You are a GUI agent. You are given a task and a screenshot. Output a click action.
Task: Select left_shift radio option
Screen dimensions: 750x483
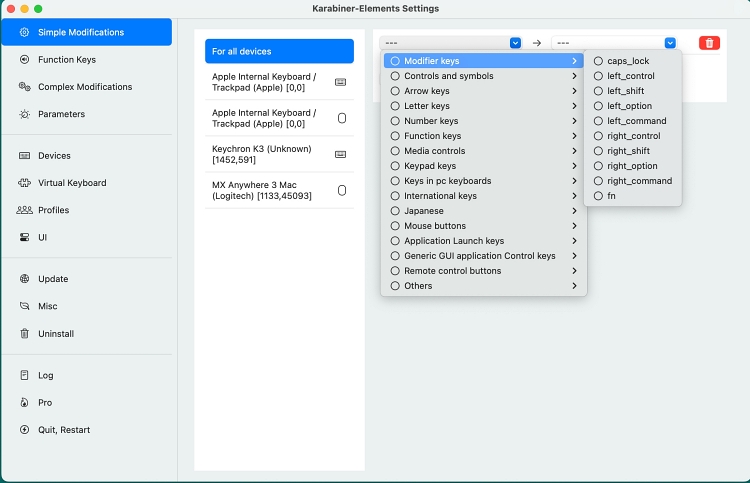coord(598,91)
